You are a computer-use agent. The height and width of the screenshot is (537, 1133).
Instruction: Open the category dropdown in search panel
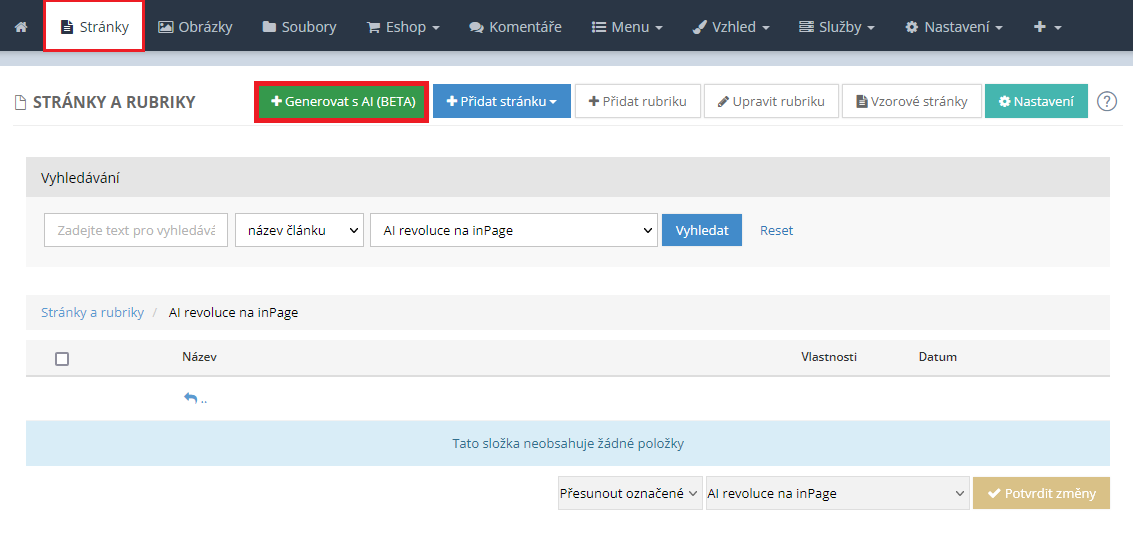click(513, 230)
